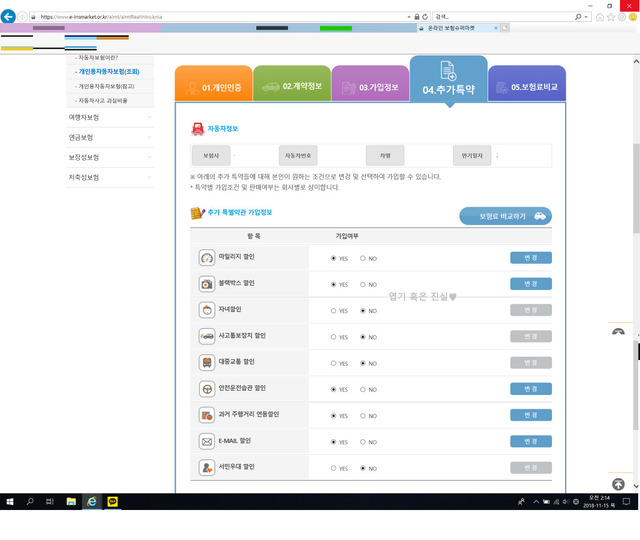Click the 안전운전습관 할인 steering wheel icon
Viewport: 640px width, 540px height.
207,388
